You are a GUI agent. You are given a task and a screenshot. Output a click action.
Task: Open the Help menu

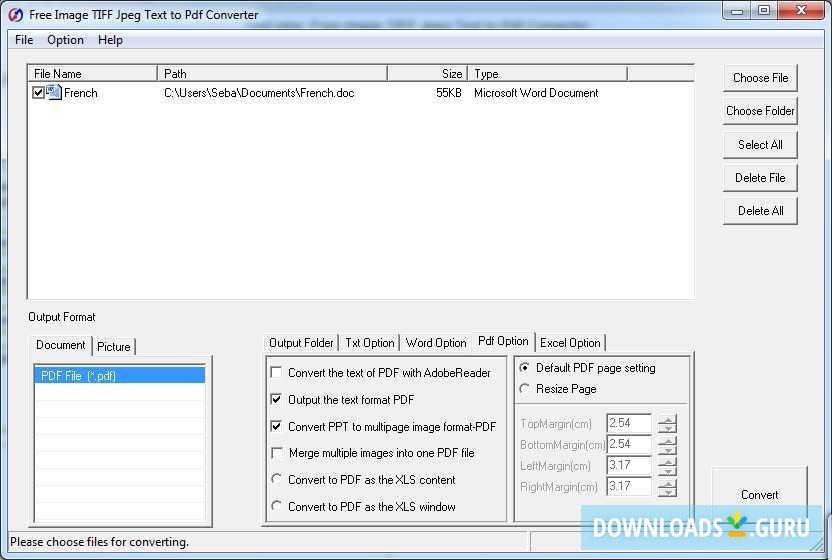pos(110,40)
